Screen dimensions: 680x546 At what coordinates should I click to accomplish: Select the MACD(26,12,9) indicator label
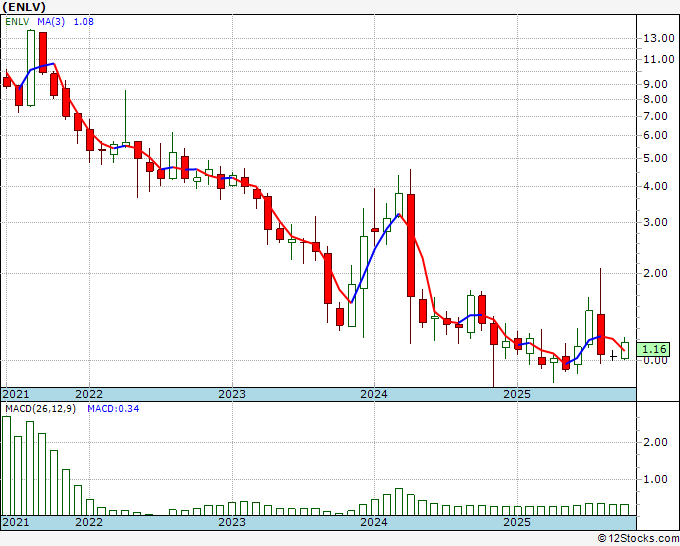[x=39, y=408]
